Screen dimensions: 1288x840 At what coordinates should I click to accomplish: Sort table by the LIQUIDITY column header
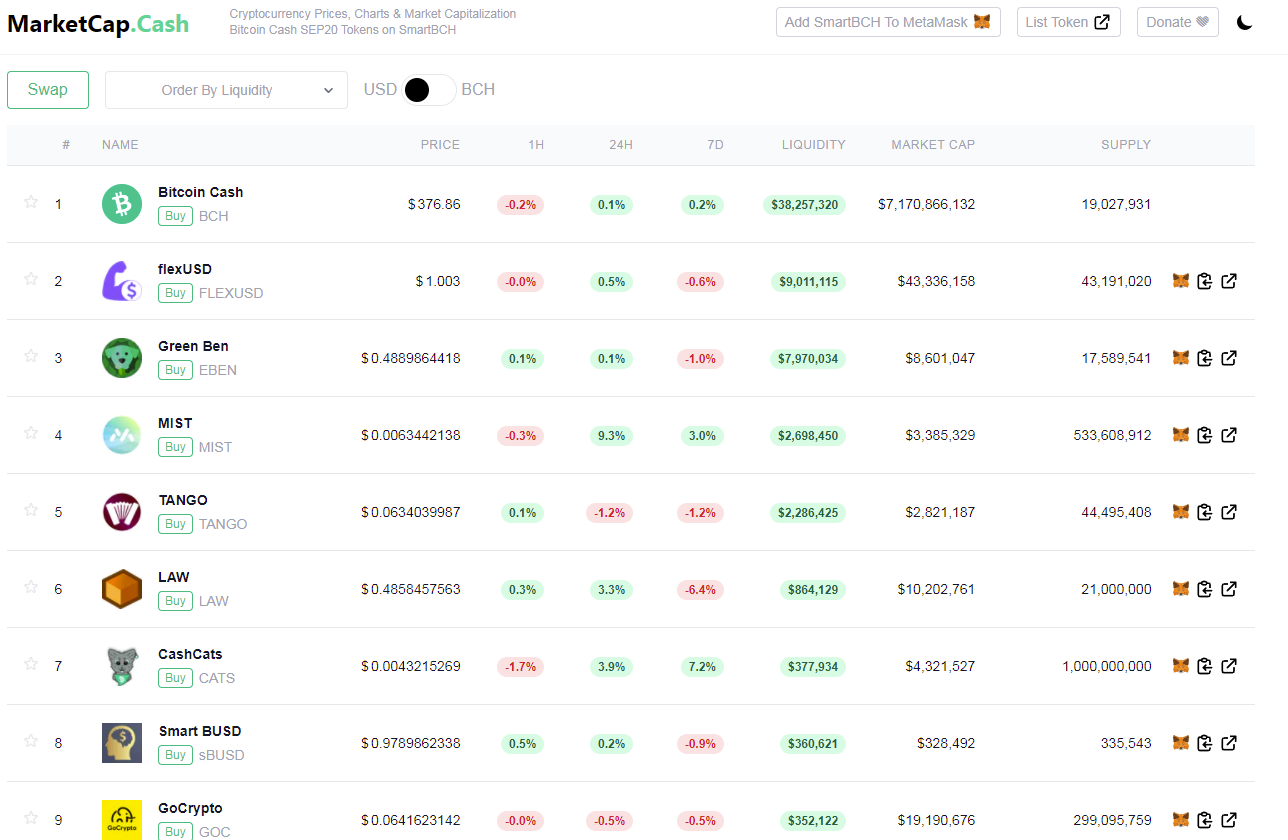tap(813, 145)
